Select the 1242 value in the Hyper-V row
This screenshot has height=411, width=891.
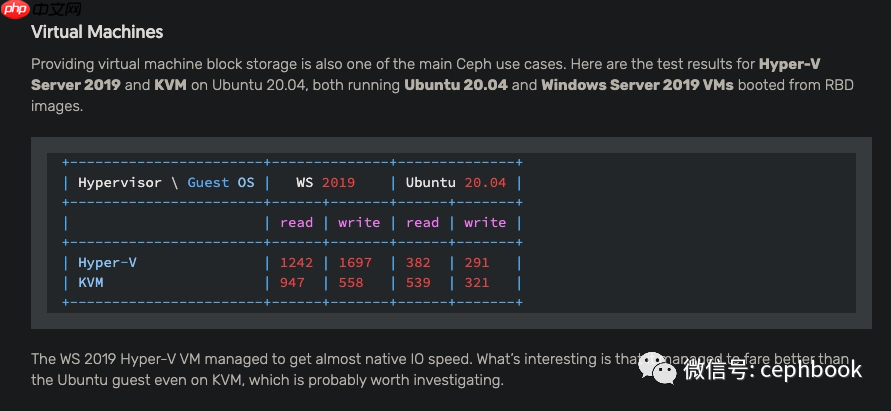point(296,263)
